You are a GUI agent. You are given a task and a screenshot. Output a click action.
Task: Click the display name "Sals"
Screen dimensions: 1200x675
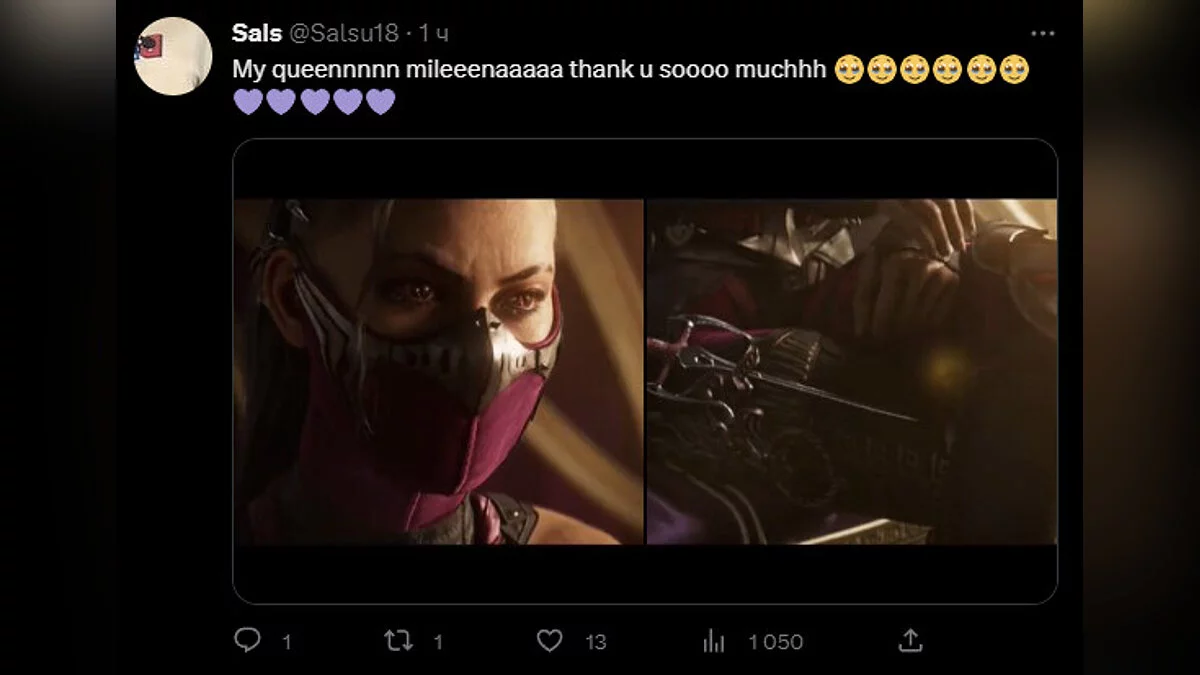[256, 33]
